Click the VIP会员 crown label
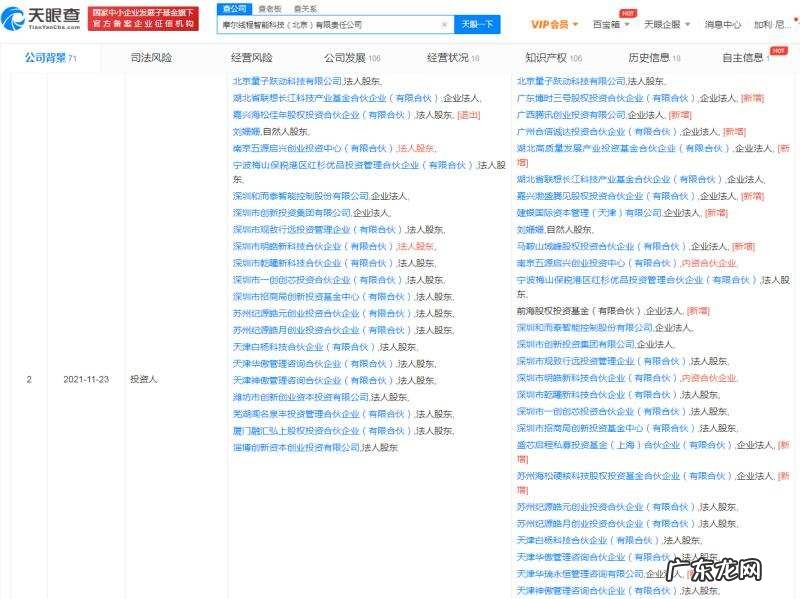 point(548,24)
